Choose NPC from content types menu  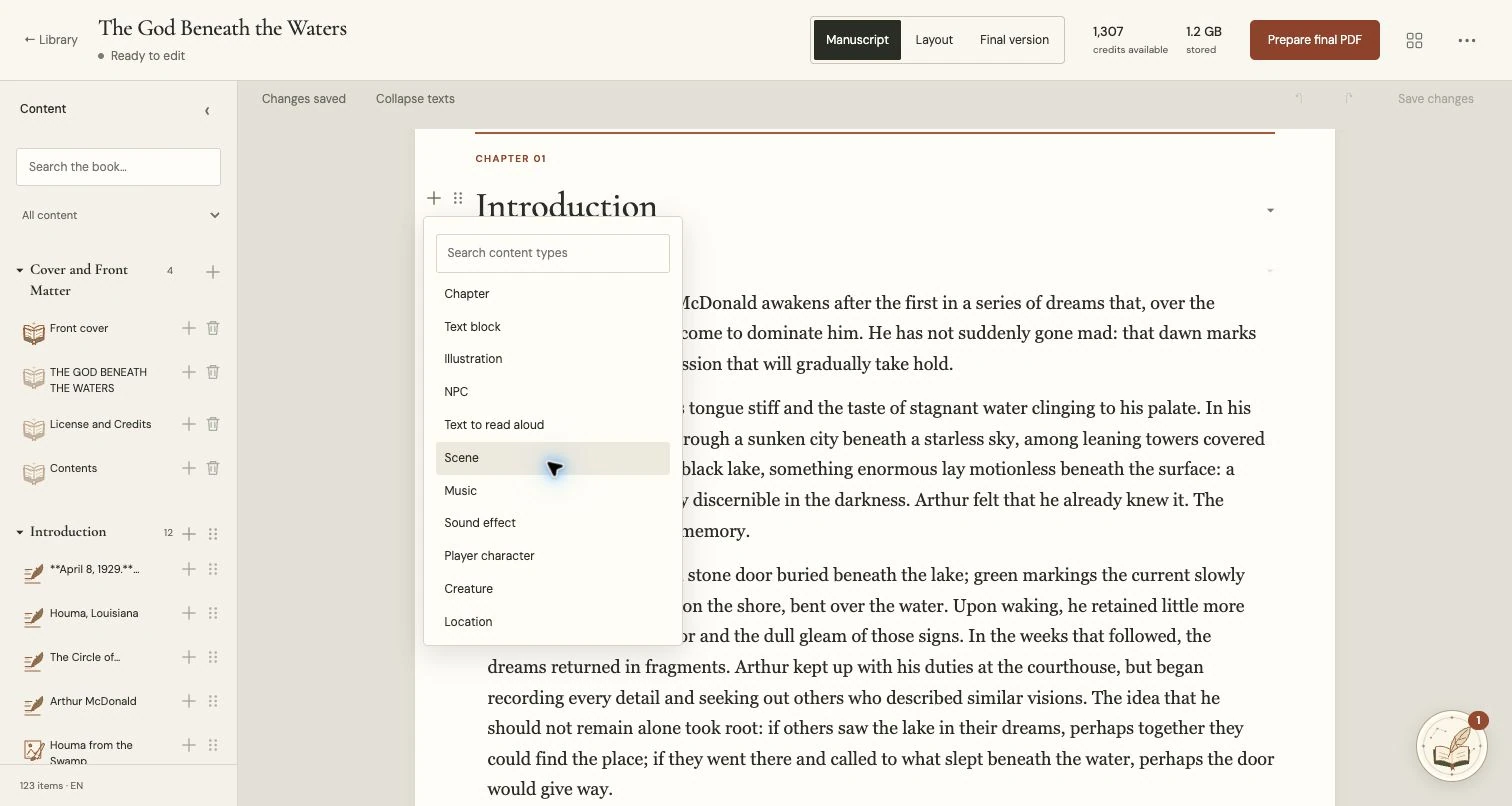(553, 392)
